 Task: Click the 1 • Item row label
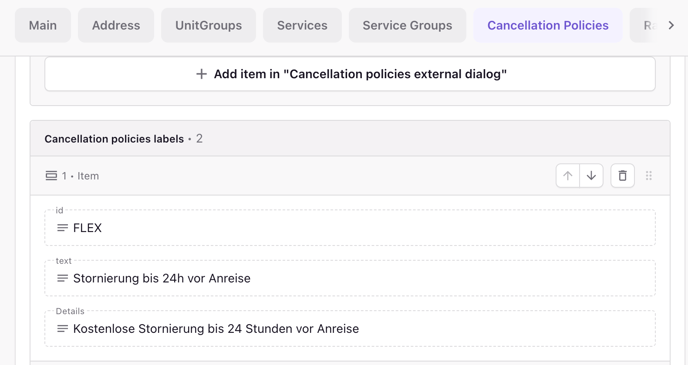coord(80,176)
